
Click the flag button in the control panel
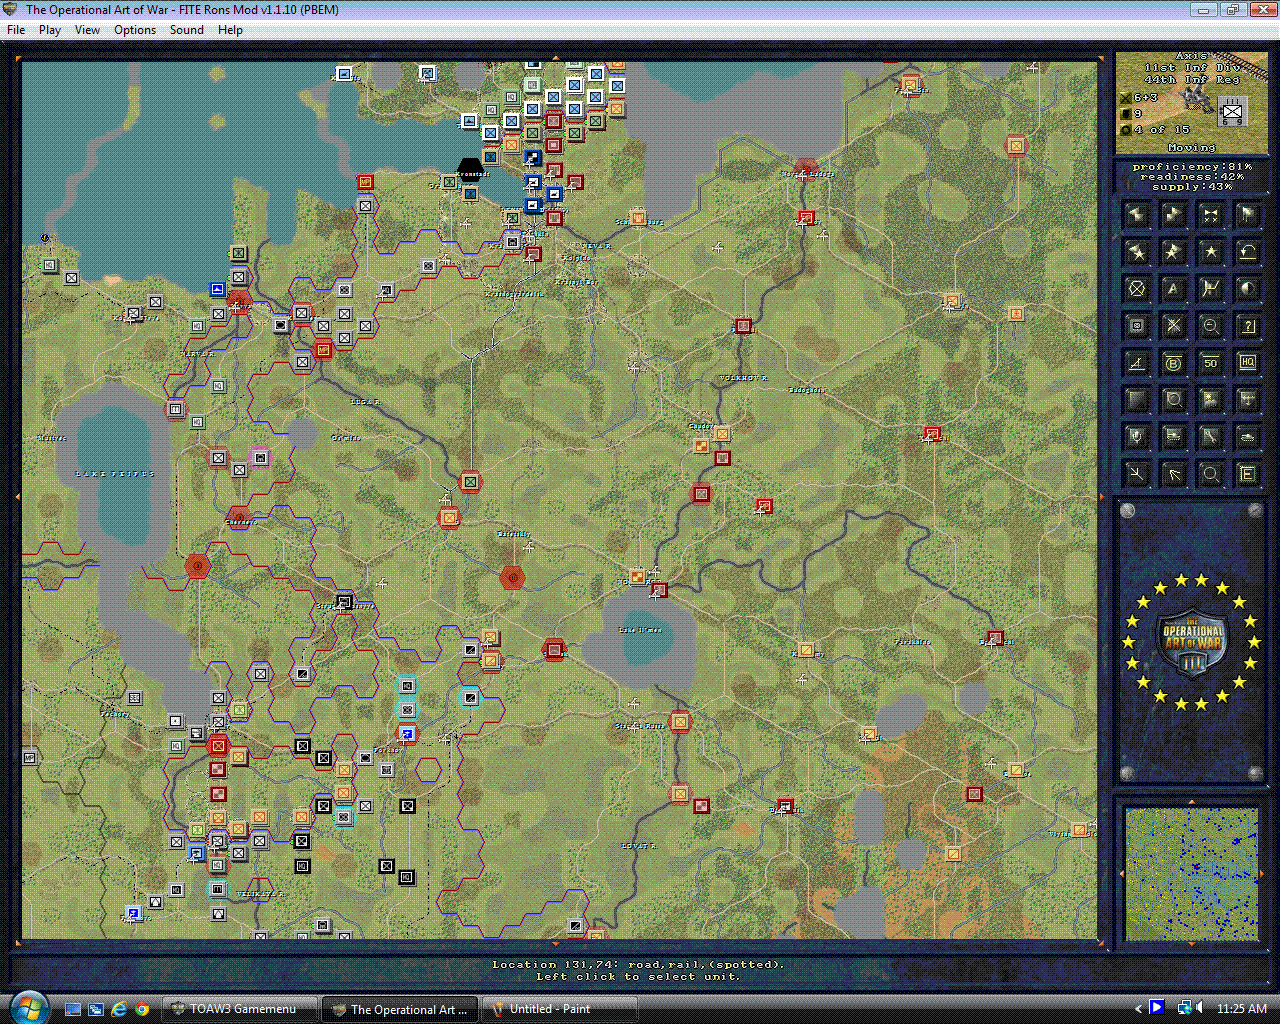1247,215
